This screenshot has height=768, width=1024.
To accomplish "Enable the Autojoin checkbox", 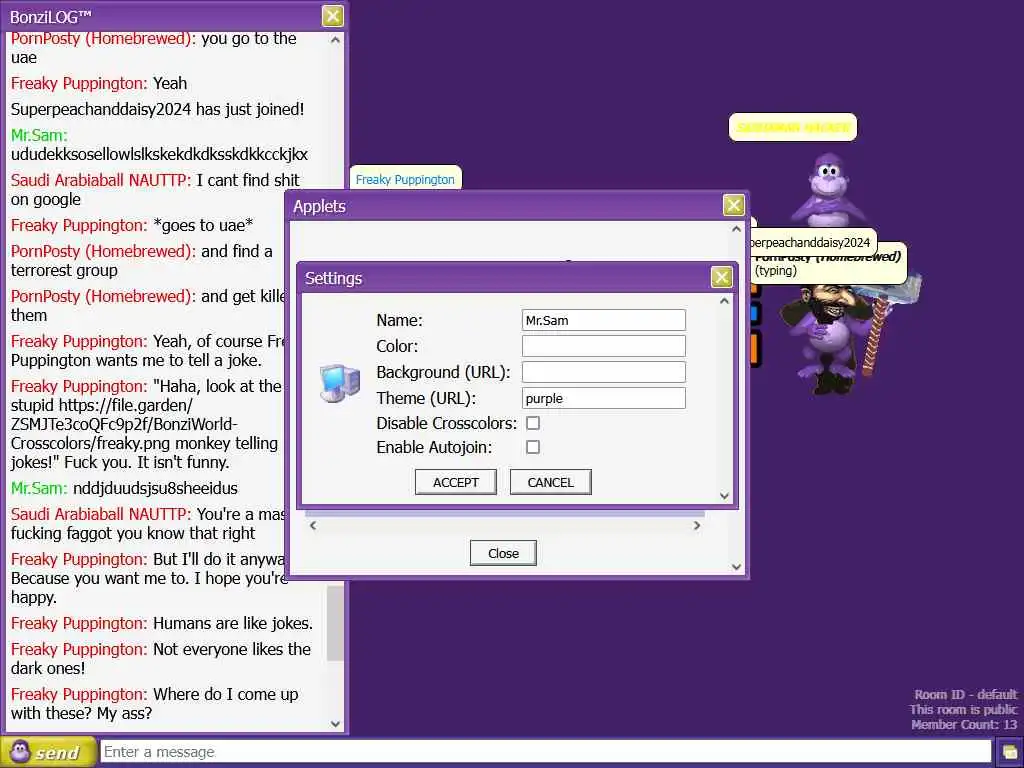I will click(533, 447).
